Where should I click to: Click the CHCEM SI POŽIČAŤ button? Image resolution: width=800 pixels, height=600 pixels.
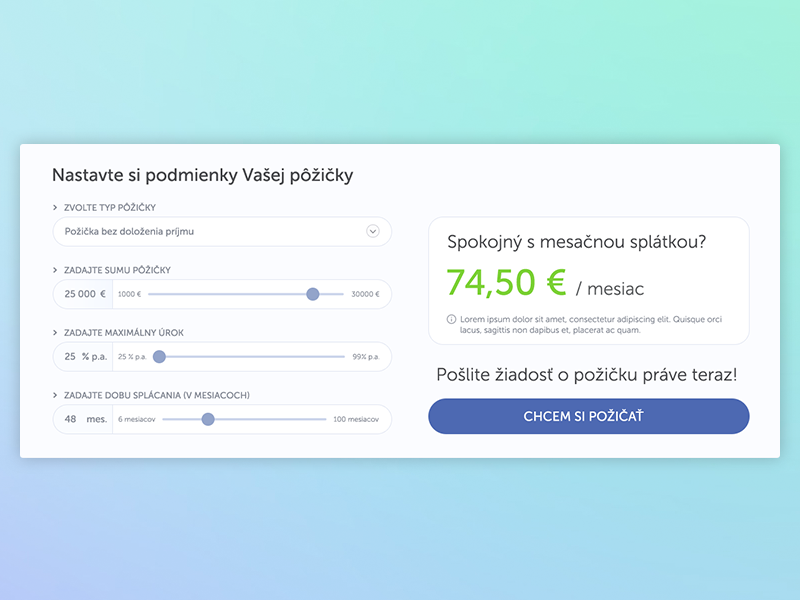(x=589, y=416)
